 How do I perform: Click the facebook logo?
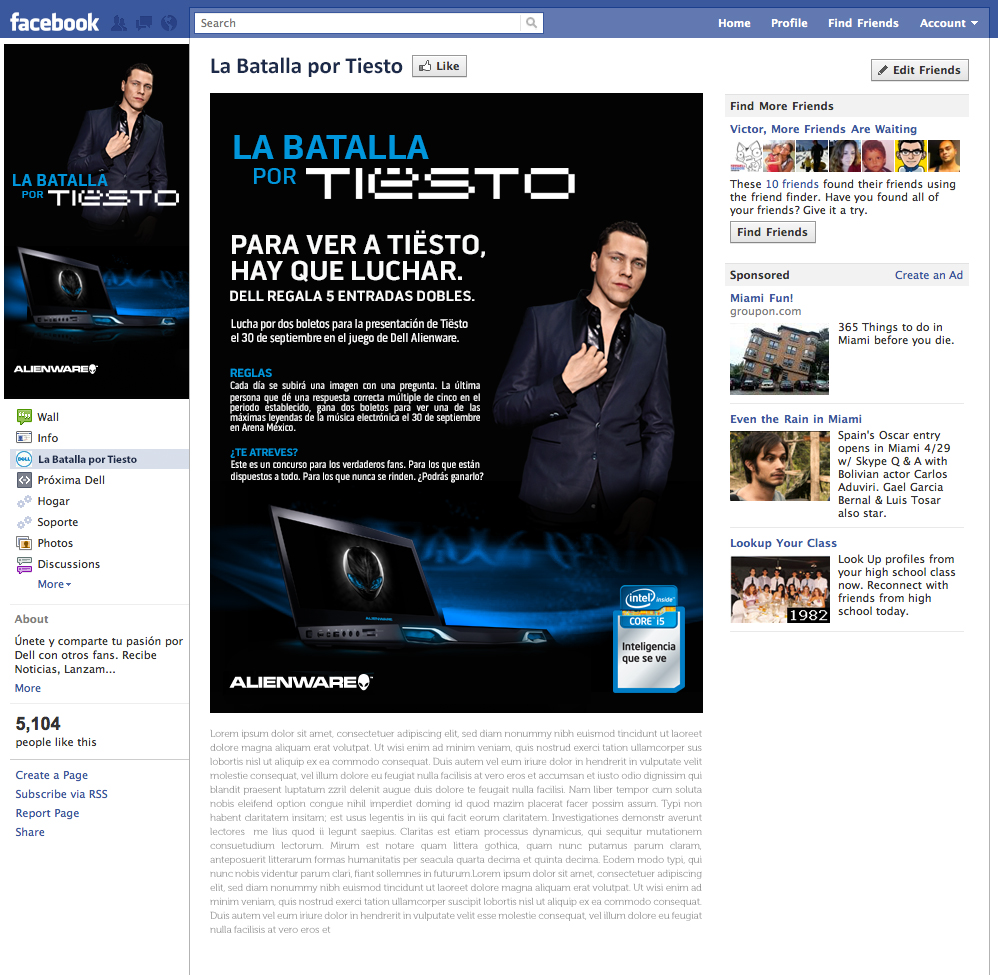point(55,23)
